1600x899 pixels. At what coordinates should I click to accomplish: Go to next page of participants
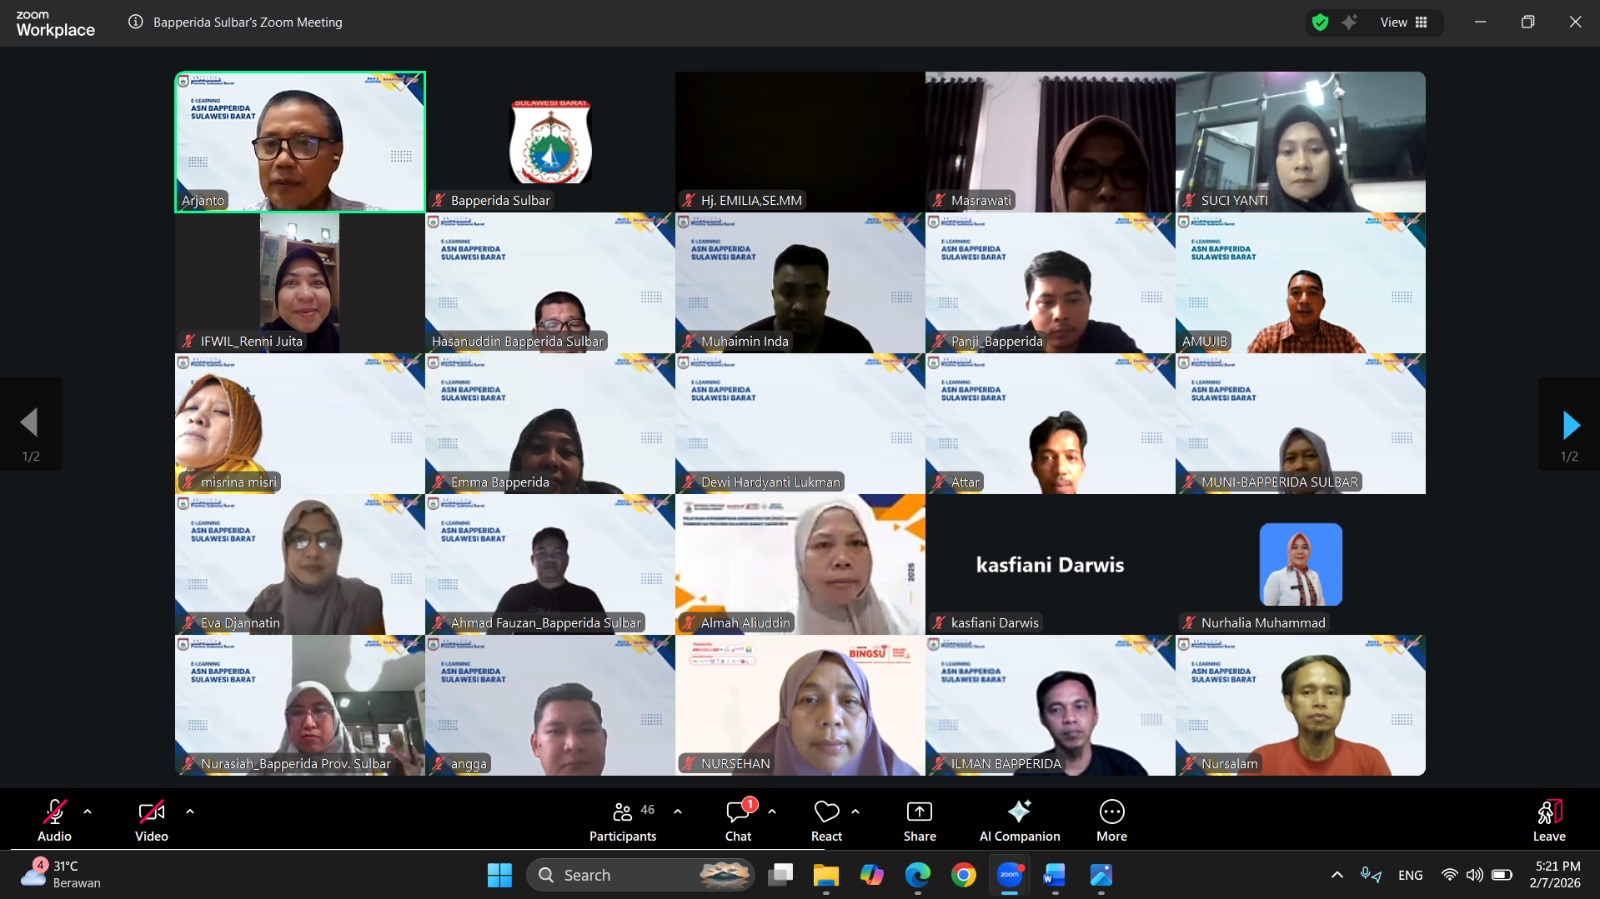pyautogui.click(x=1570, y=425)
